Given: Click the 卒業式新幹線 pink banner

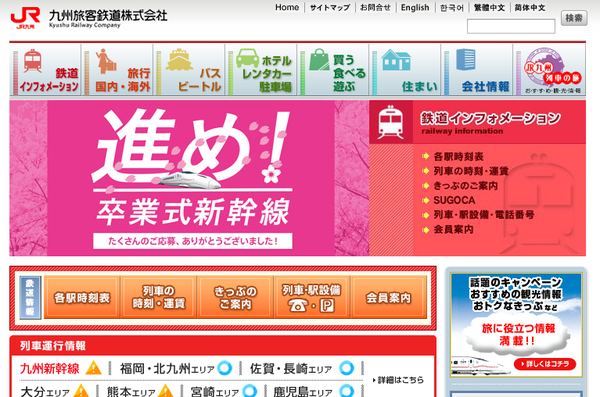Looking at the screenshot, I should (x=189, y=178).
